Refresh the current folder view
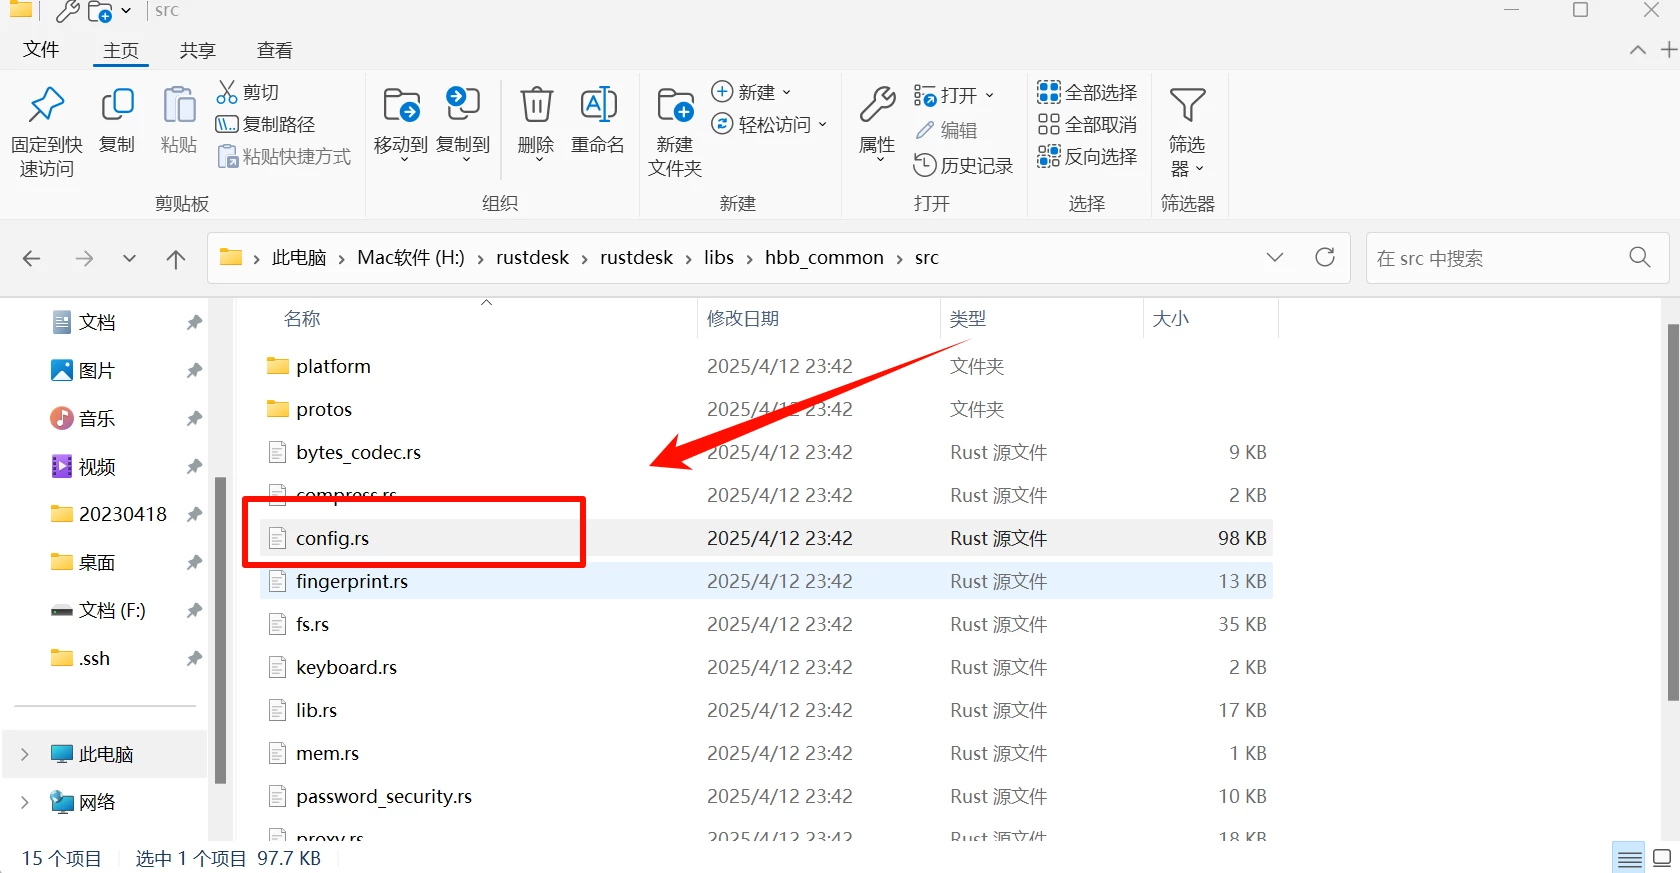The height and width of the screenshot is (873, 1680). [1325, 258]
